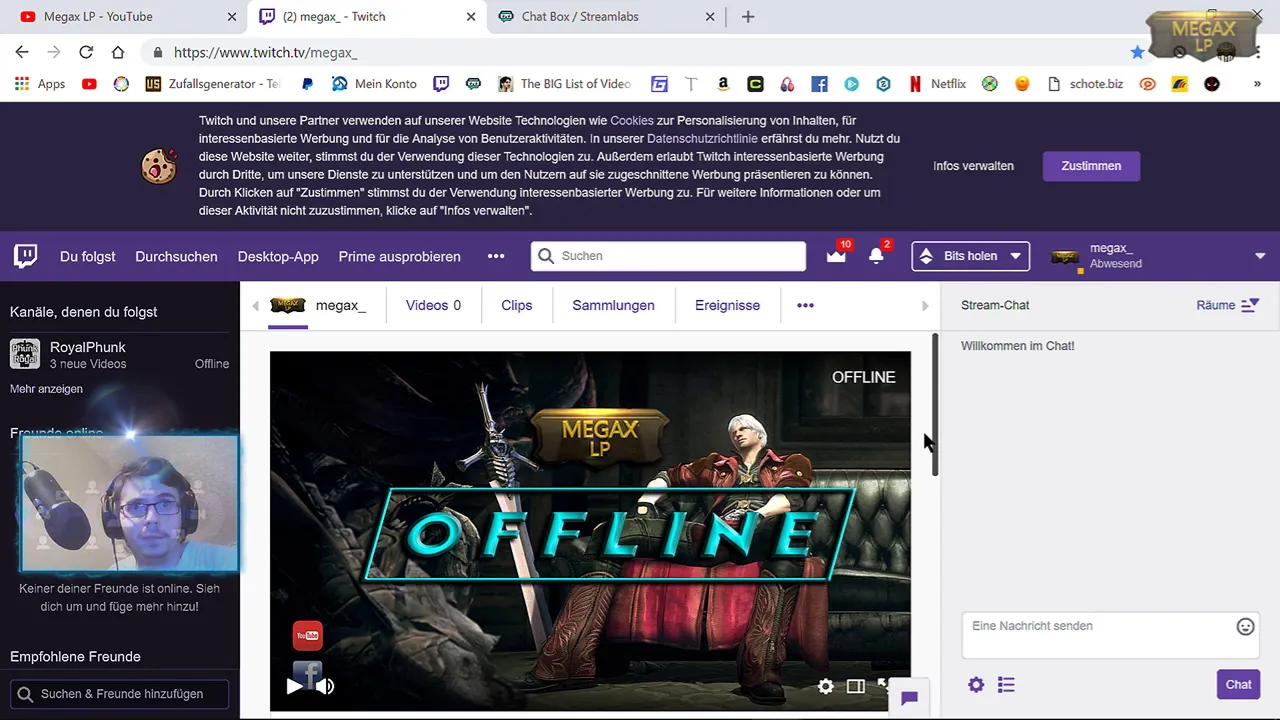
Task: Click the page vertical scrollbar thumb
Action: pos(935,404)
